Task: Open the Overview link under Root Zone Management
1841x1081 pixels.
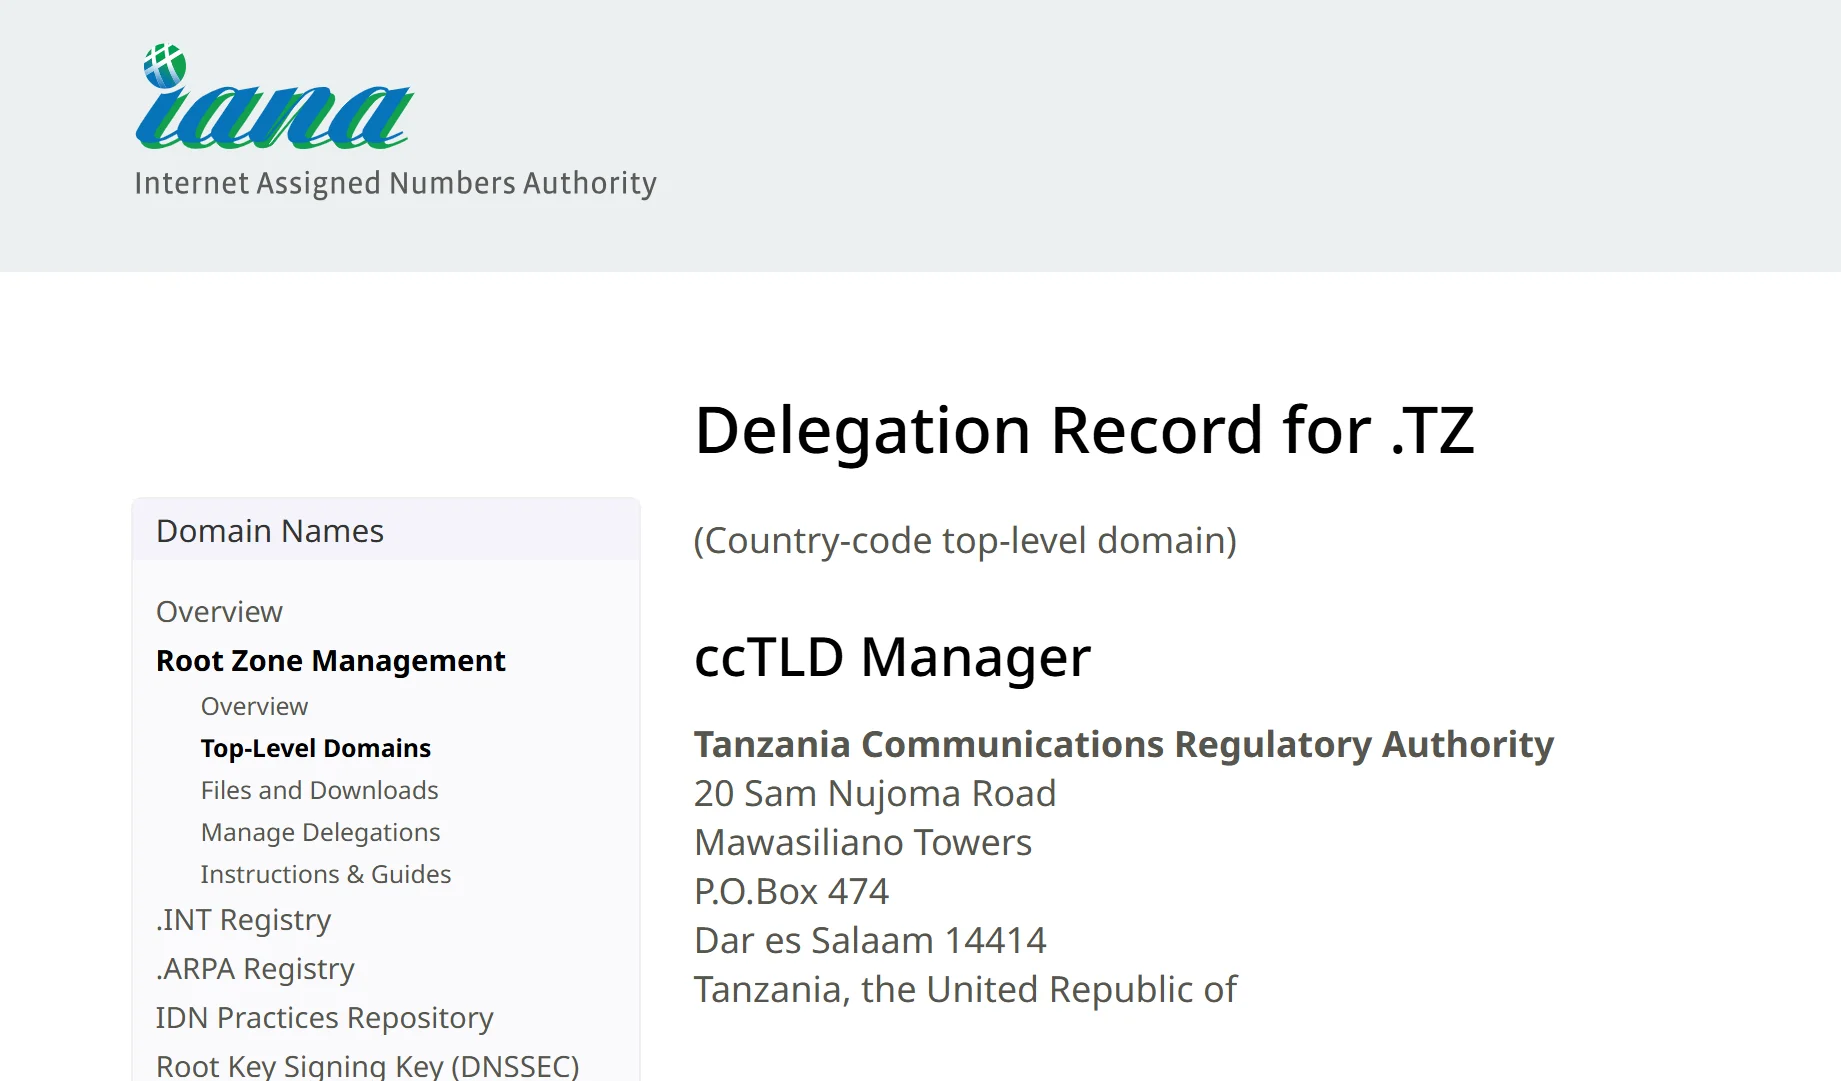Action: click(x=254, y=706)
